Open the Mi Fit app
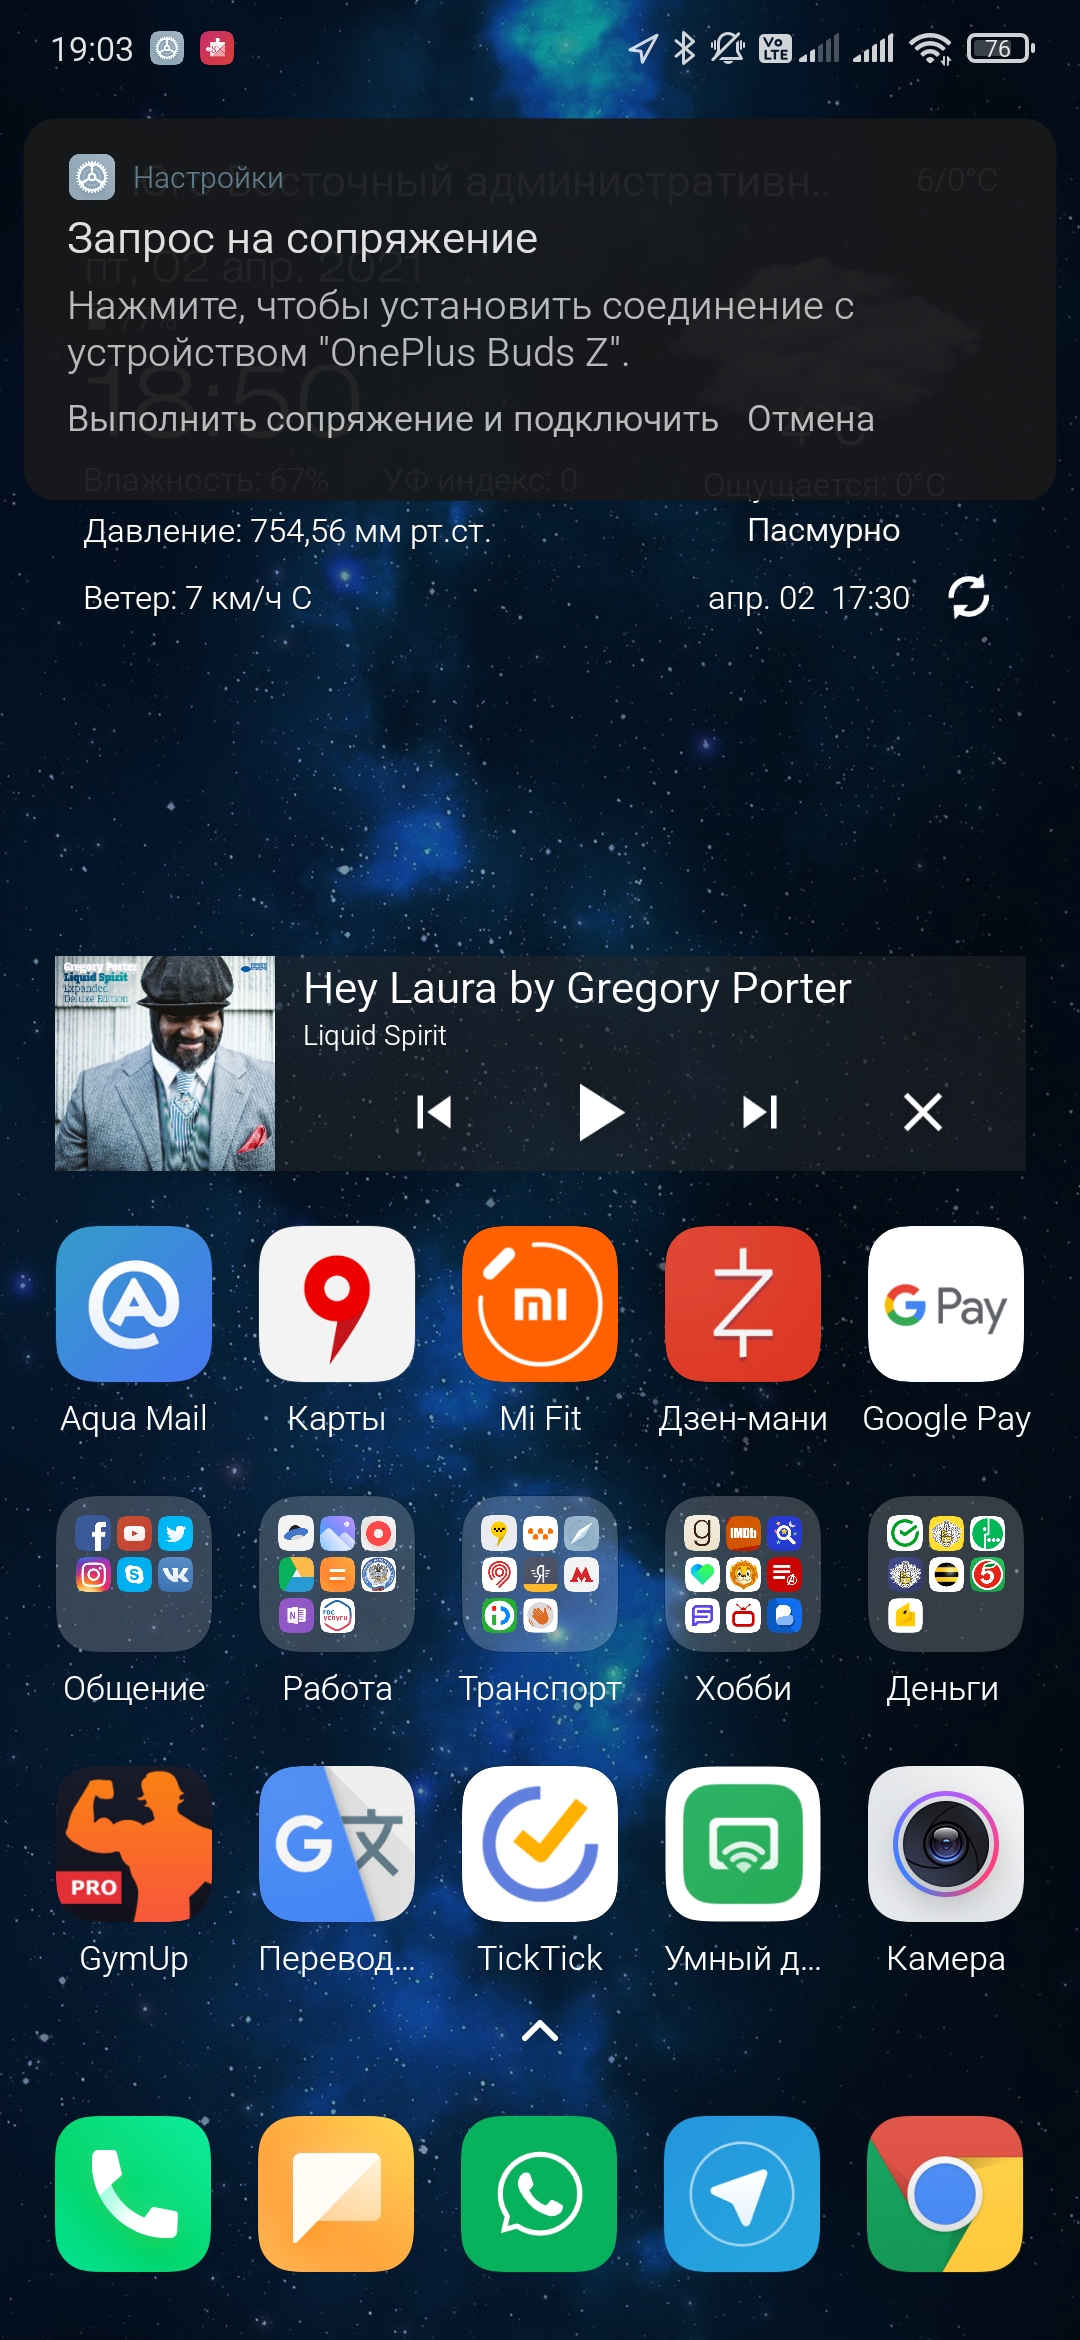Screen dimensions: 1080x2340 [x=540, y=1304]
